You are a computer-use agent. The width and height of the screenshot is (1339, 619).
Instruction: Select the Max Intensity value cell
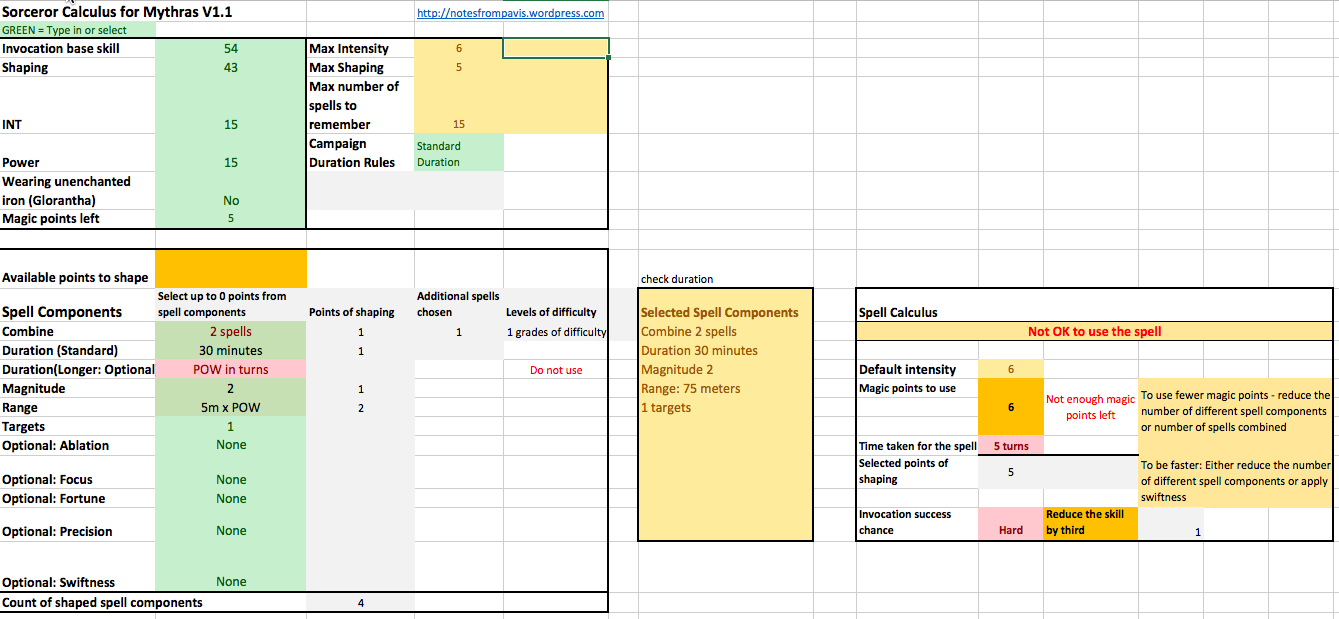pos(458,48)
